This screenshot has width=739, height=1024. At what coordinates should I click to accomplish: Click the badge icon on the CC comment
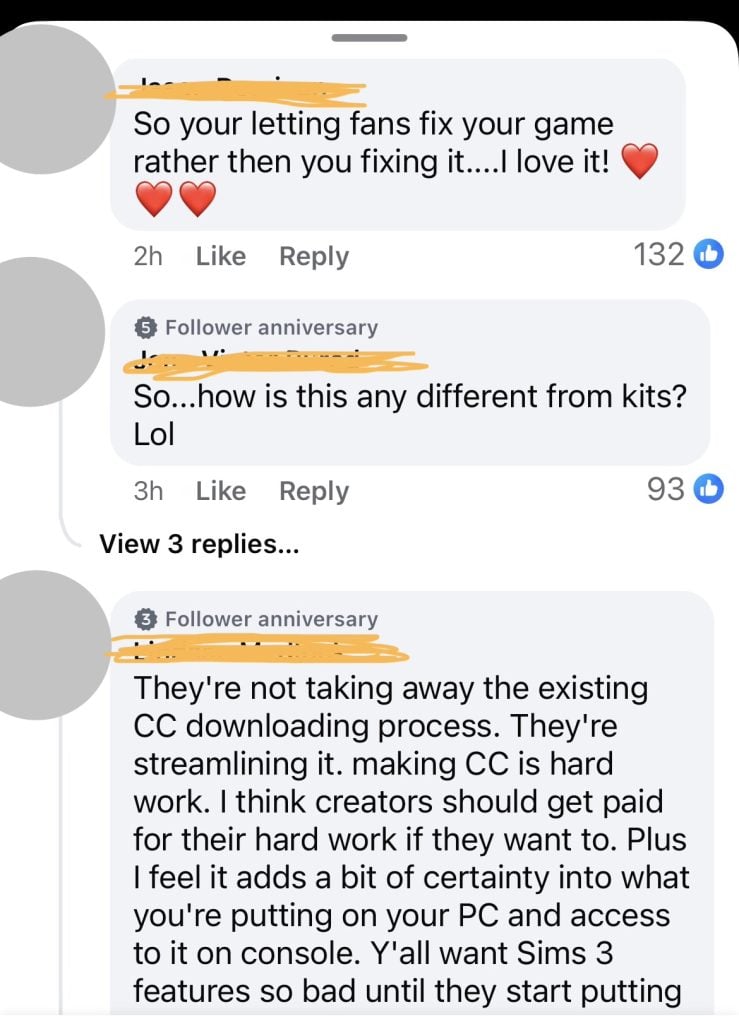[146, 619]
